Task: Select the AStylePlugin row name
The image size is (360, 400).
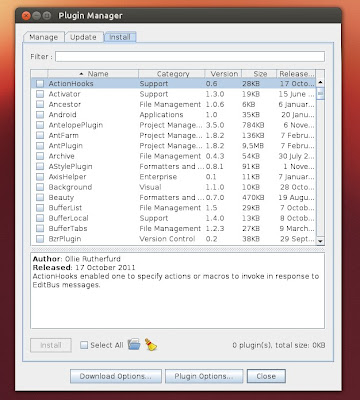Action: (x=70, y=166)
